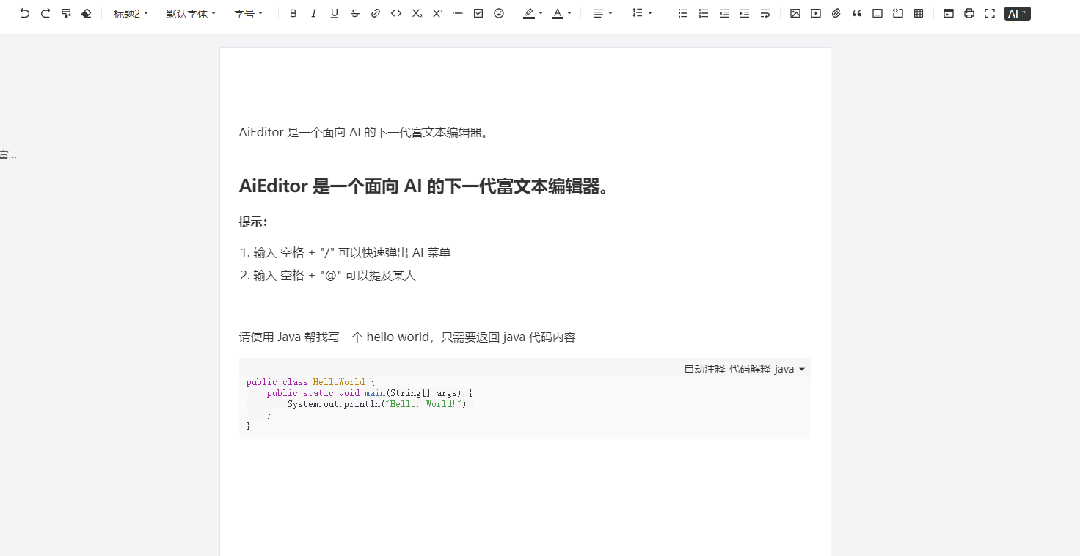Click the auto-comment button in the code block
The height and width of the screenshot is (556, 1080).
(x=704, y=369)
